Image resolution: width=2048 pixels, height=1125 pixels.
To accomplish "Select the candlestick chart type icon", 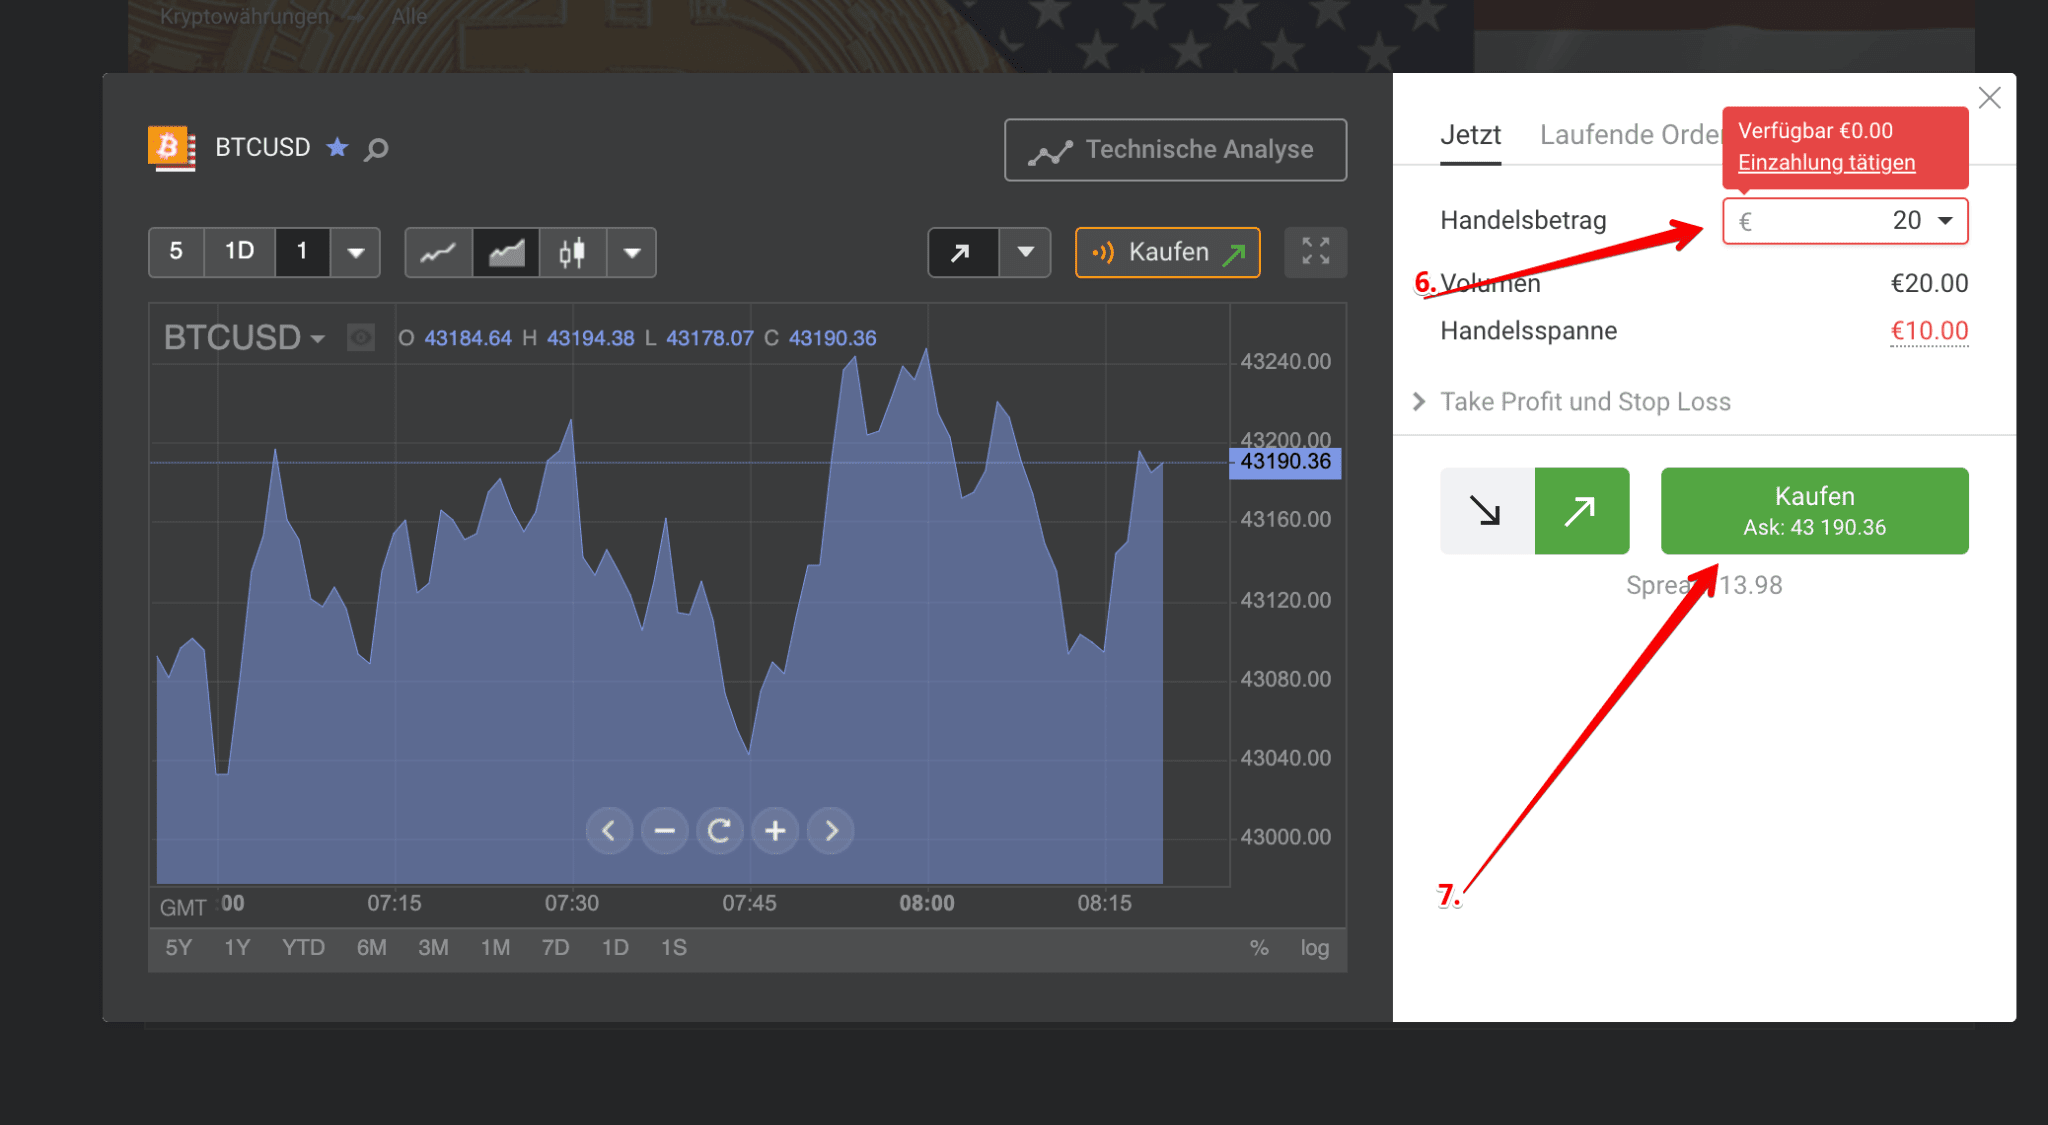I will 572,253.
